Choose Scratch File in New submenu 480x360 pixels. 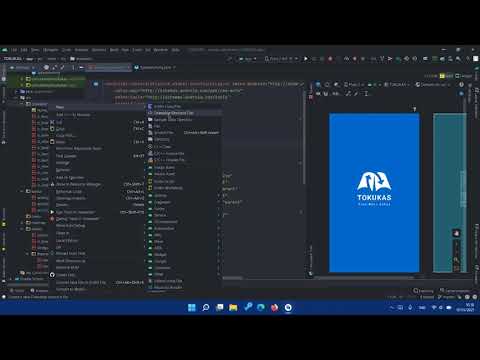coord(184,133)
